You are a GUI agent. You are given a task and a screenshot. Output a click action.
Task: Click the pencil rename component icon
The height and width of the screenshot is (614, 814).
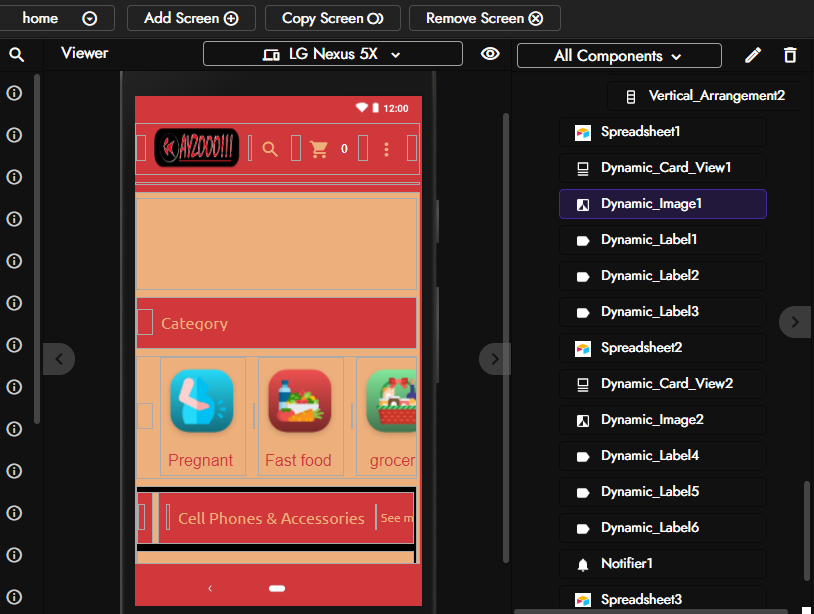click(753, 55)
